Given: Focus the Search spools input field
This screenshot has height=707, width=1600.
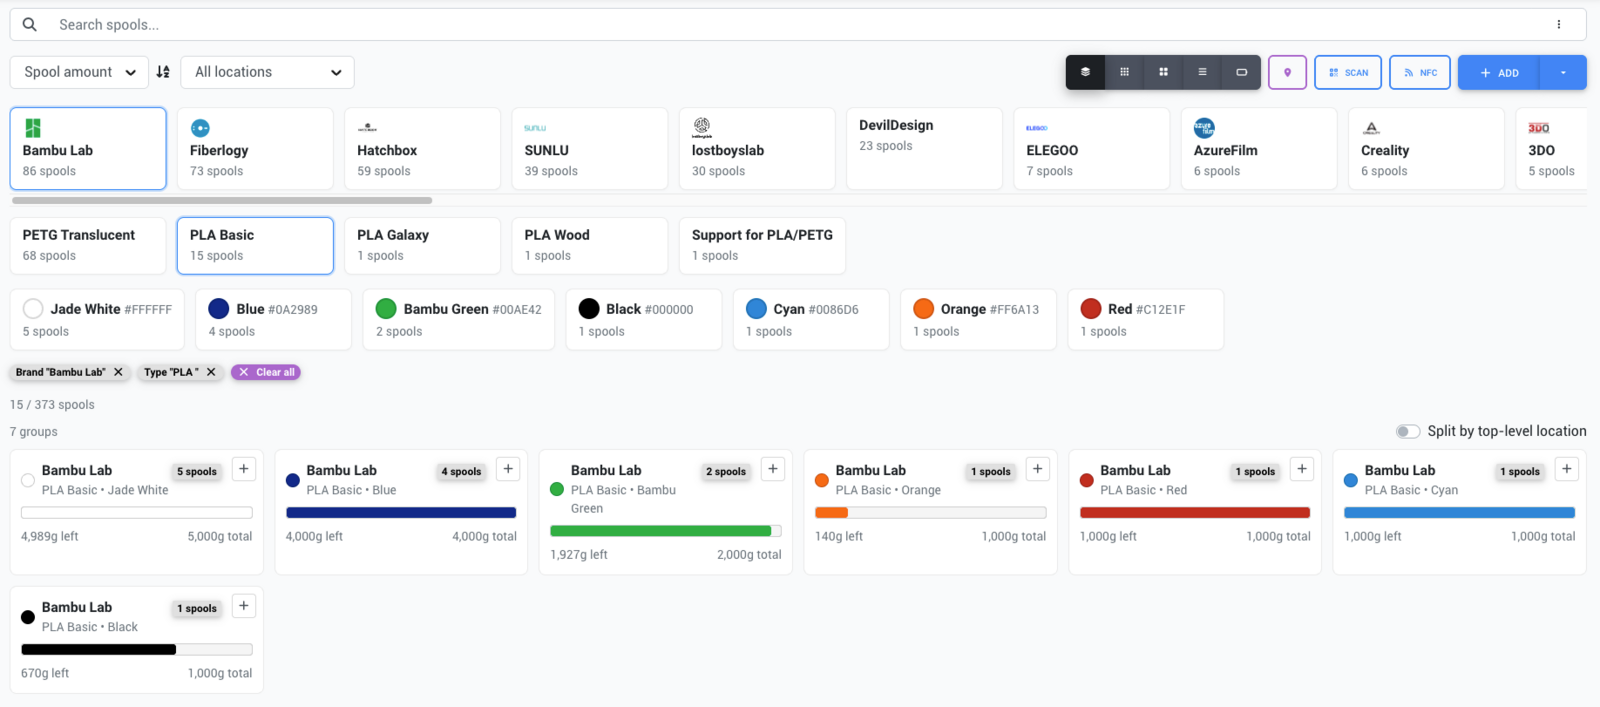Looking at the screenshot, I should coord(798,24).
